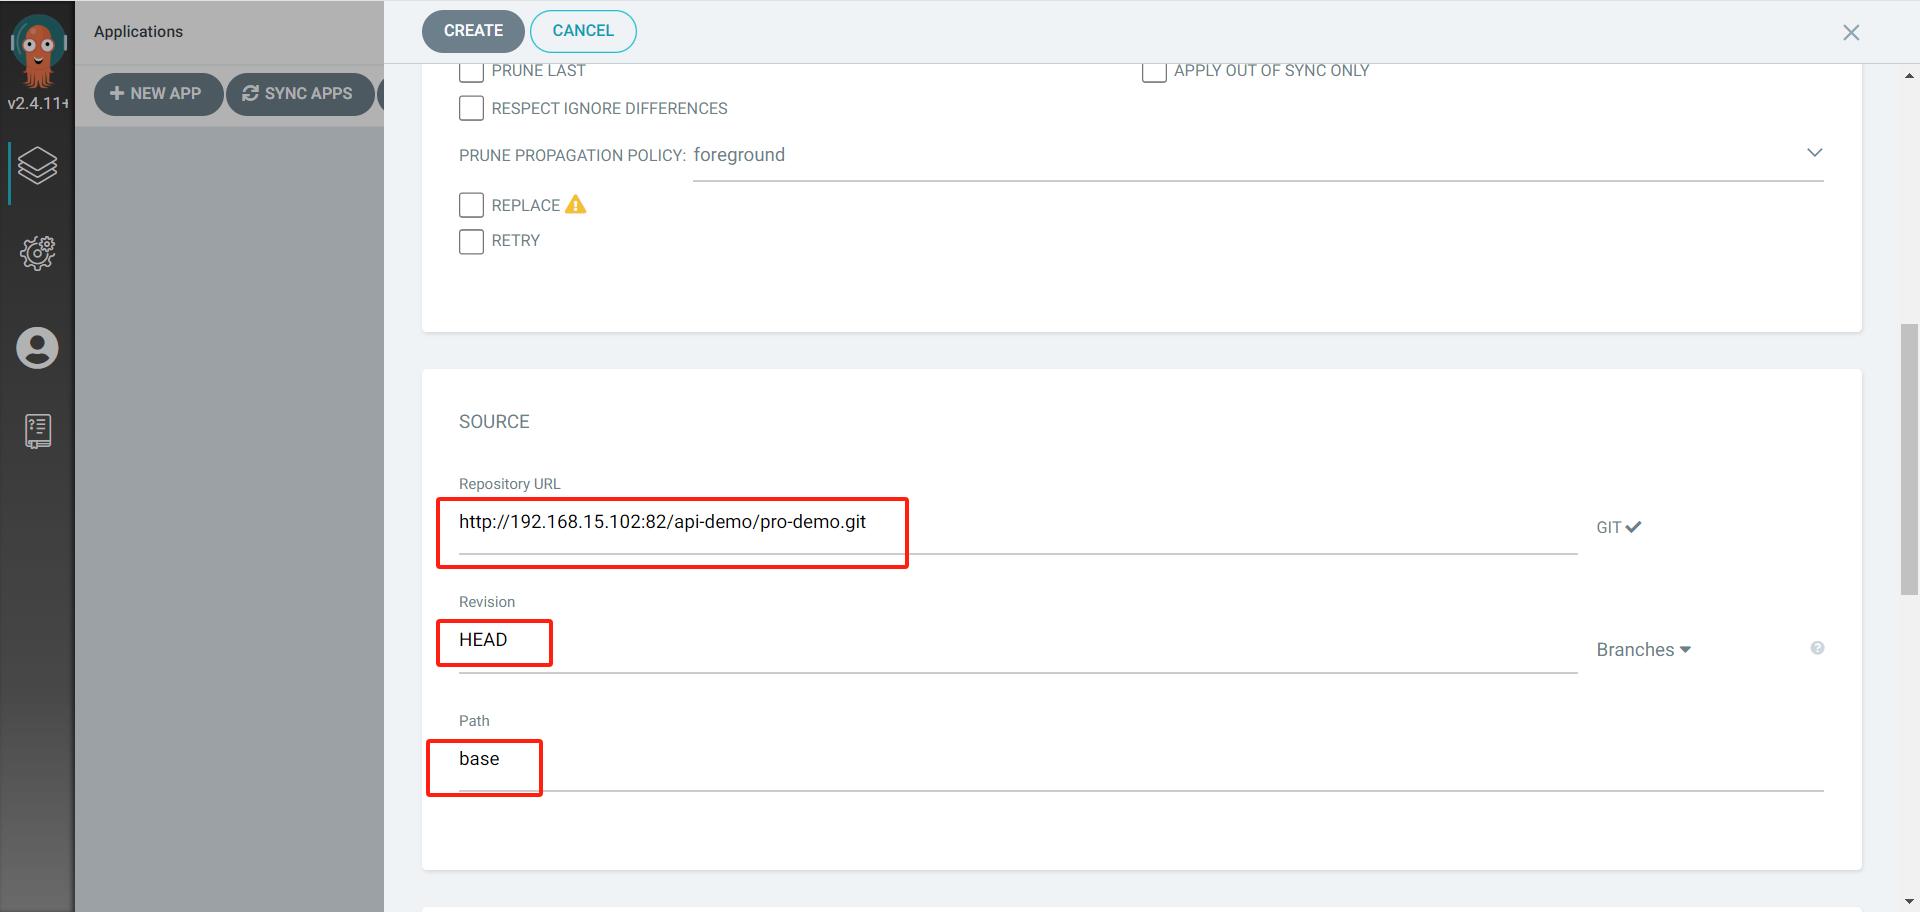Check APPLY OUT OF SYNC ONLY

(1154, 70)
